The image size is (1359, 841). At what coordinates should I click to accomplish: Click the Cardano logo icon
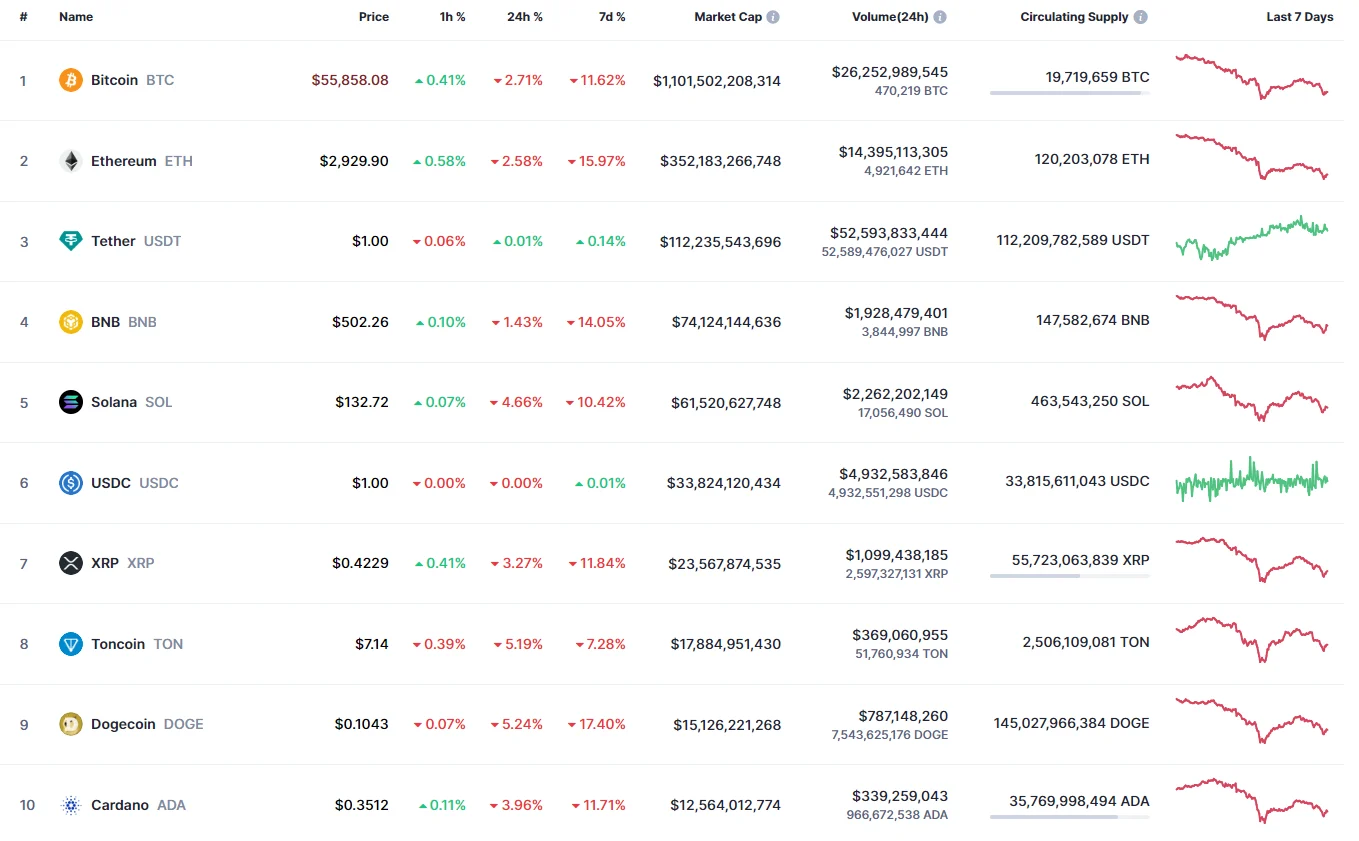(x=71, y=805)
